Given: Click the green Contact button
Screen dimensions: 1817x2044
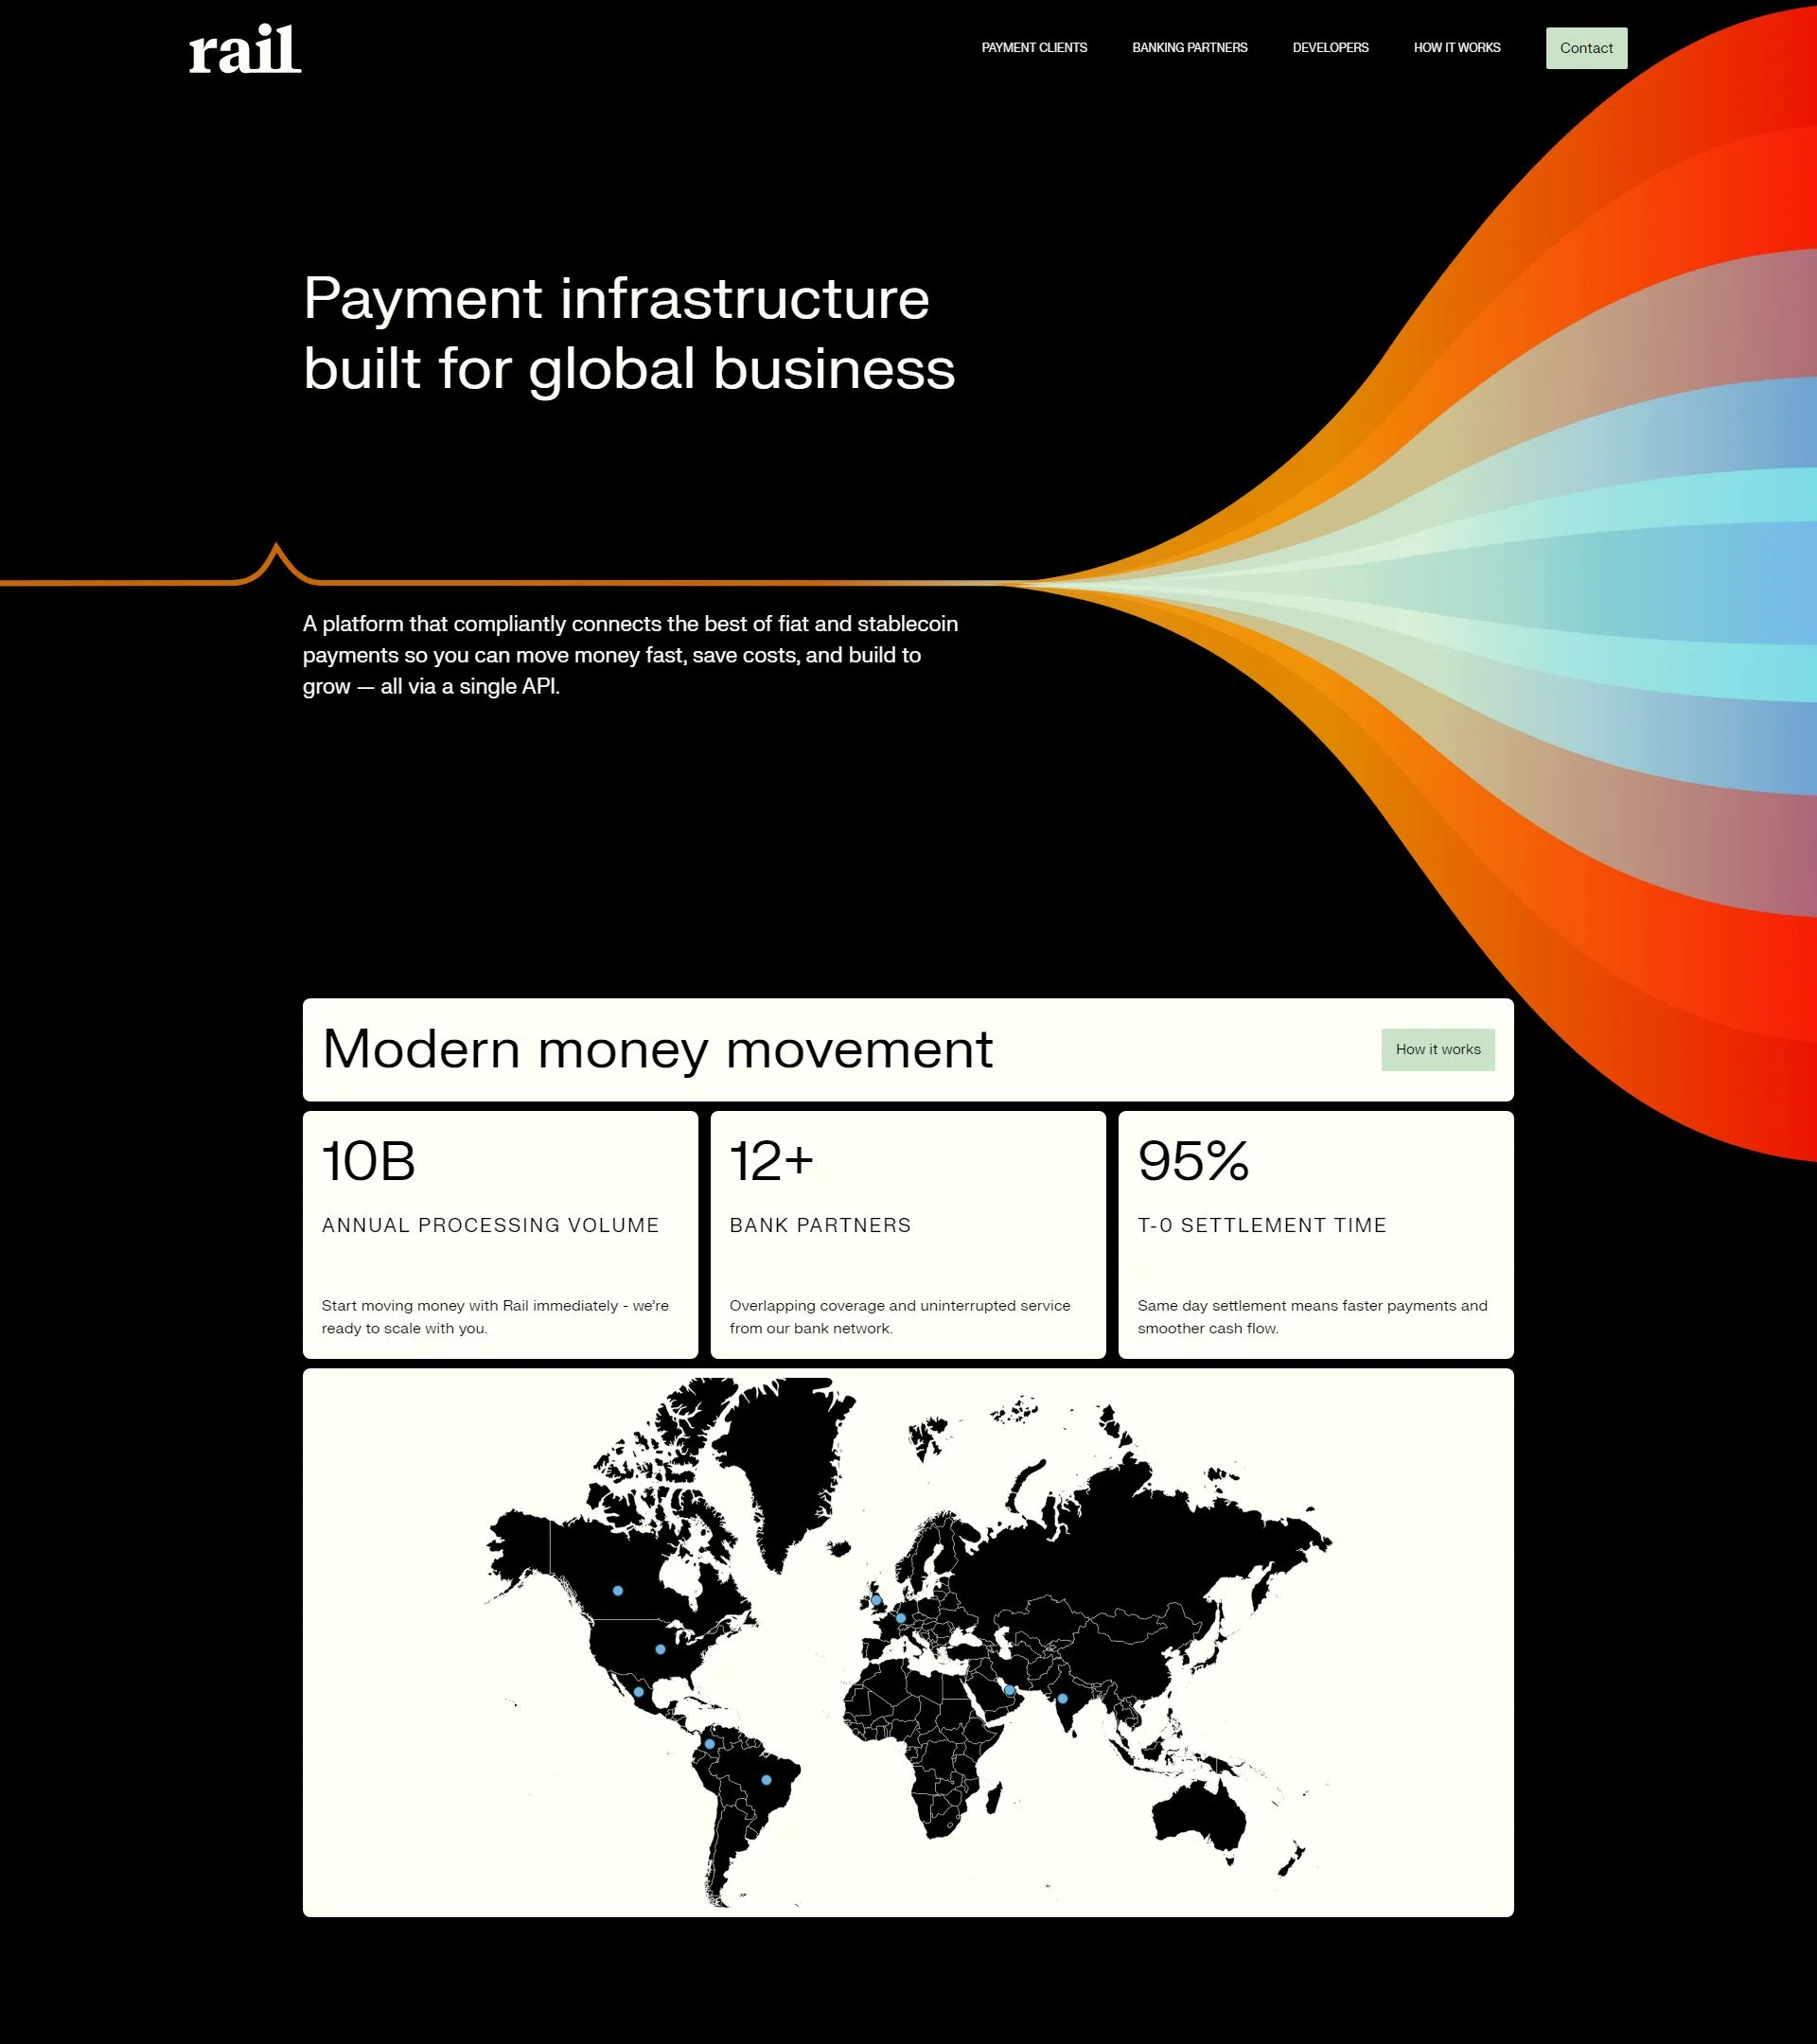Looking at the screenshot, I should 1586,48.
